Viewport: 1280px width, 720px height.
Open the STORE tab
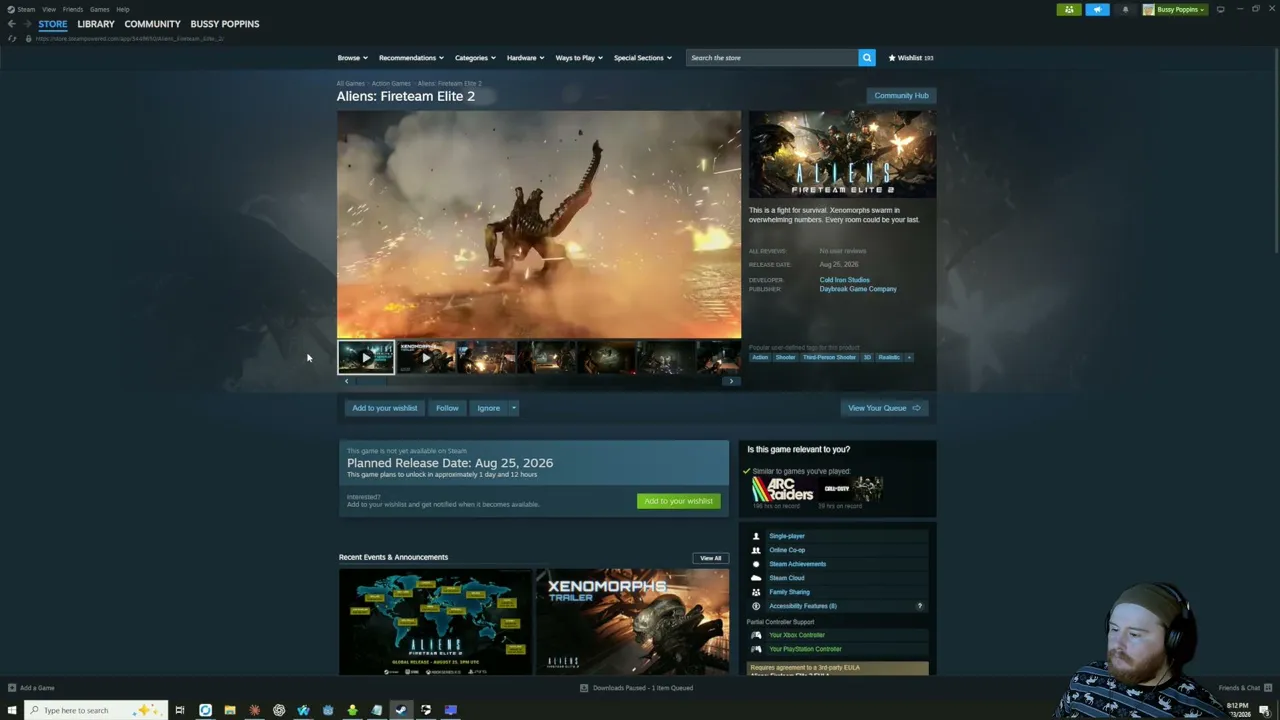pos(53,24)
